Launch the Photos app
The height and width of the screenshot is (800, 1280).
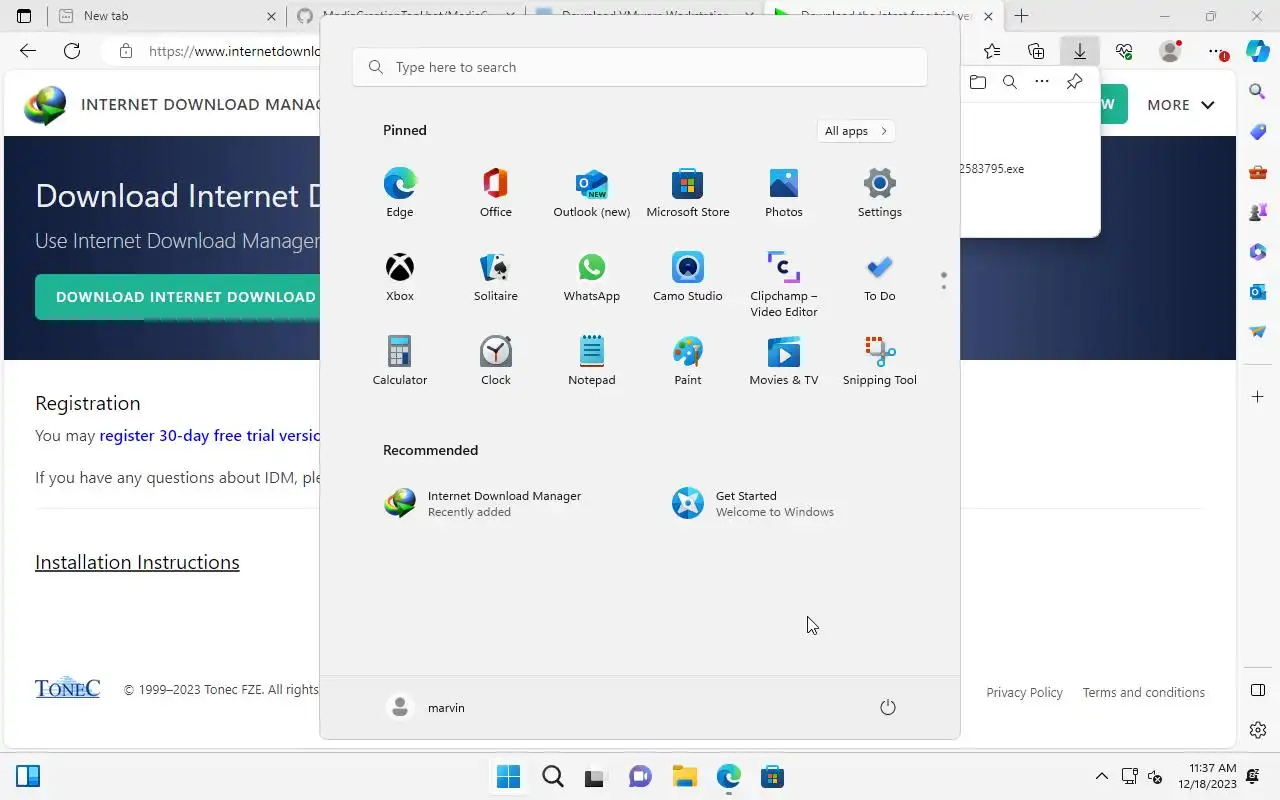(784, 192)
